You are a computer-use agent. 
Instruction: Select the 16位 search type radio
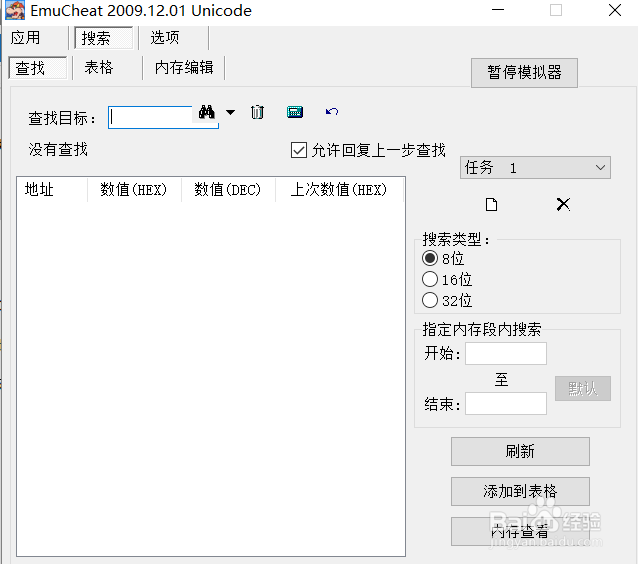[430, 280]
